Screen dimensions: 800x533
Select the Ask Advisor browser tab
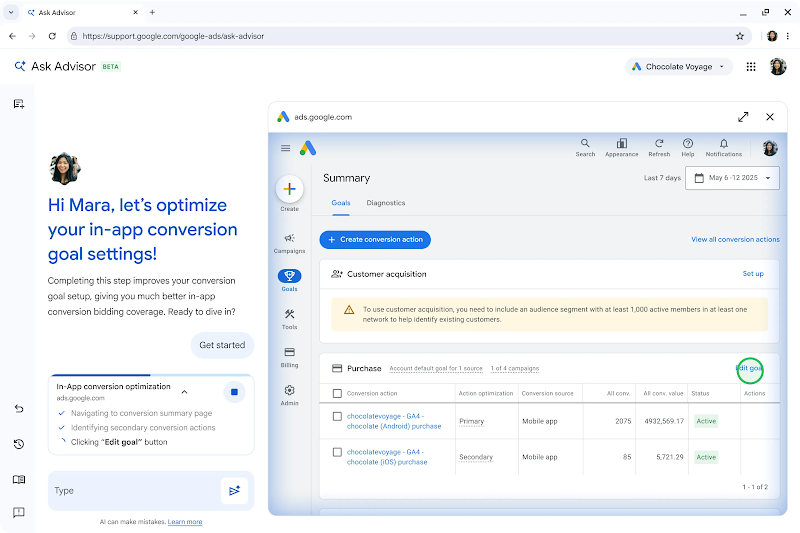coord(82,12)
